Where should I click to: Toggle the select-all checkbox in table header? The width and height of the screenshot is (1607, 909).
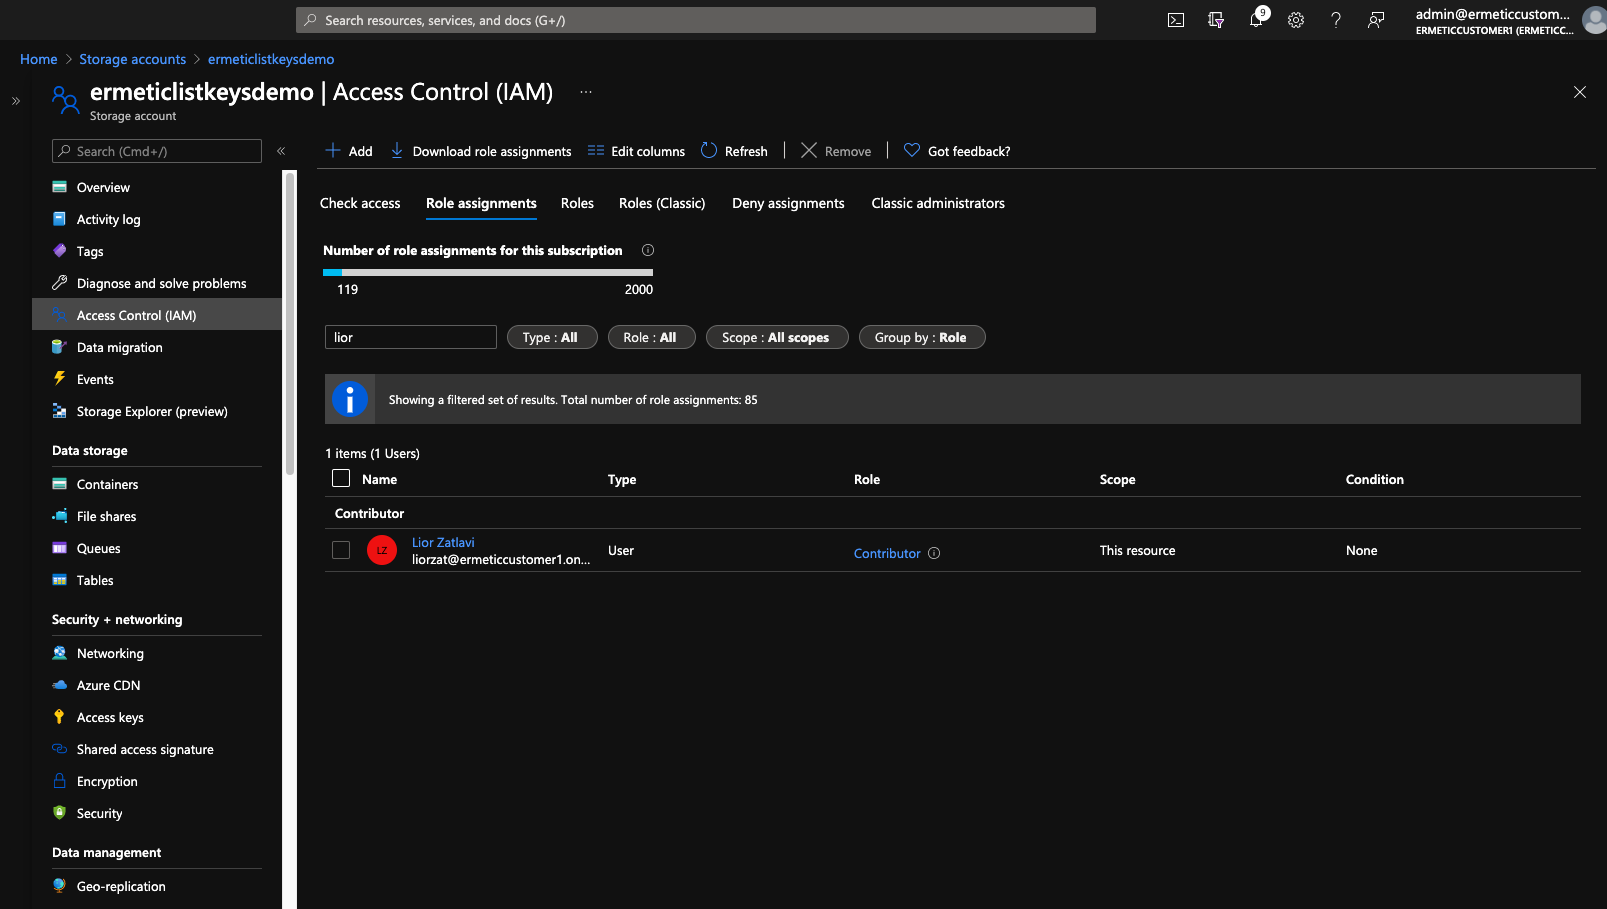pos(341,478)
